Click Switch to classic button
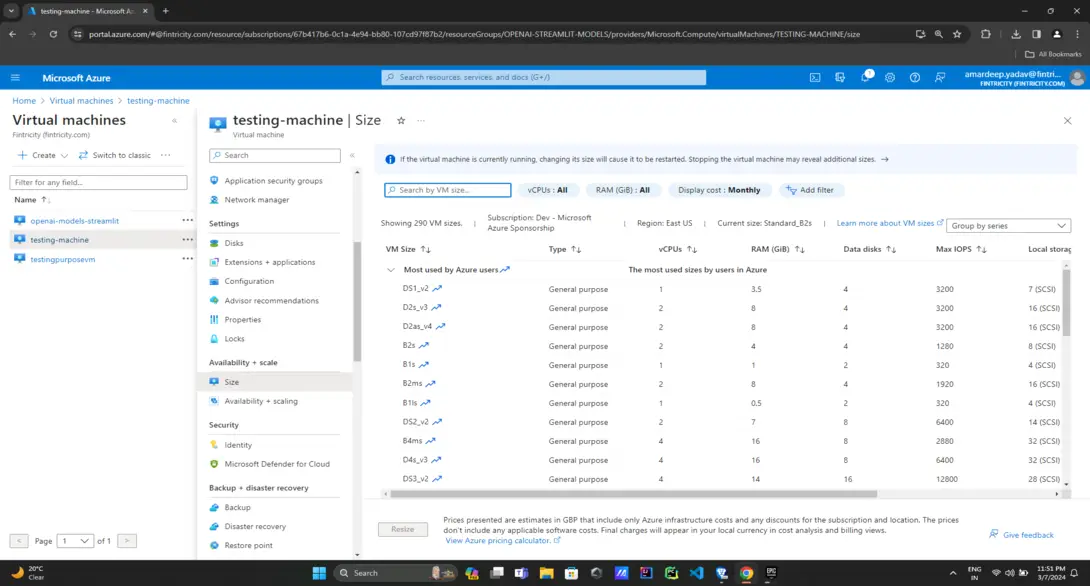 [x=115, y=155]
